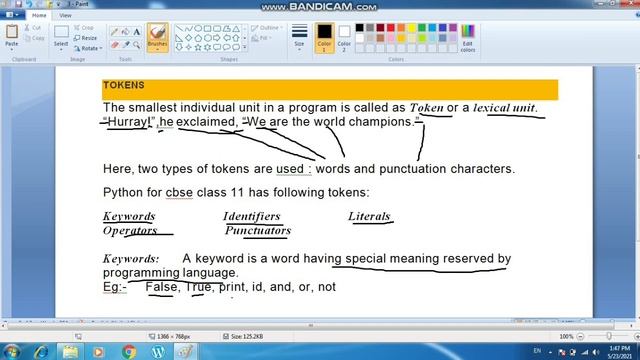Choose the straight Line shape
Screen dimensions: 640x360
point(180,29)
